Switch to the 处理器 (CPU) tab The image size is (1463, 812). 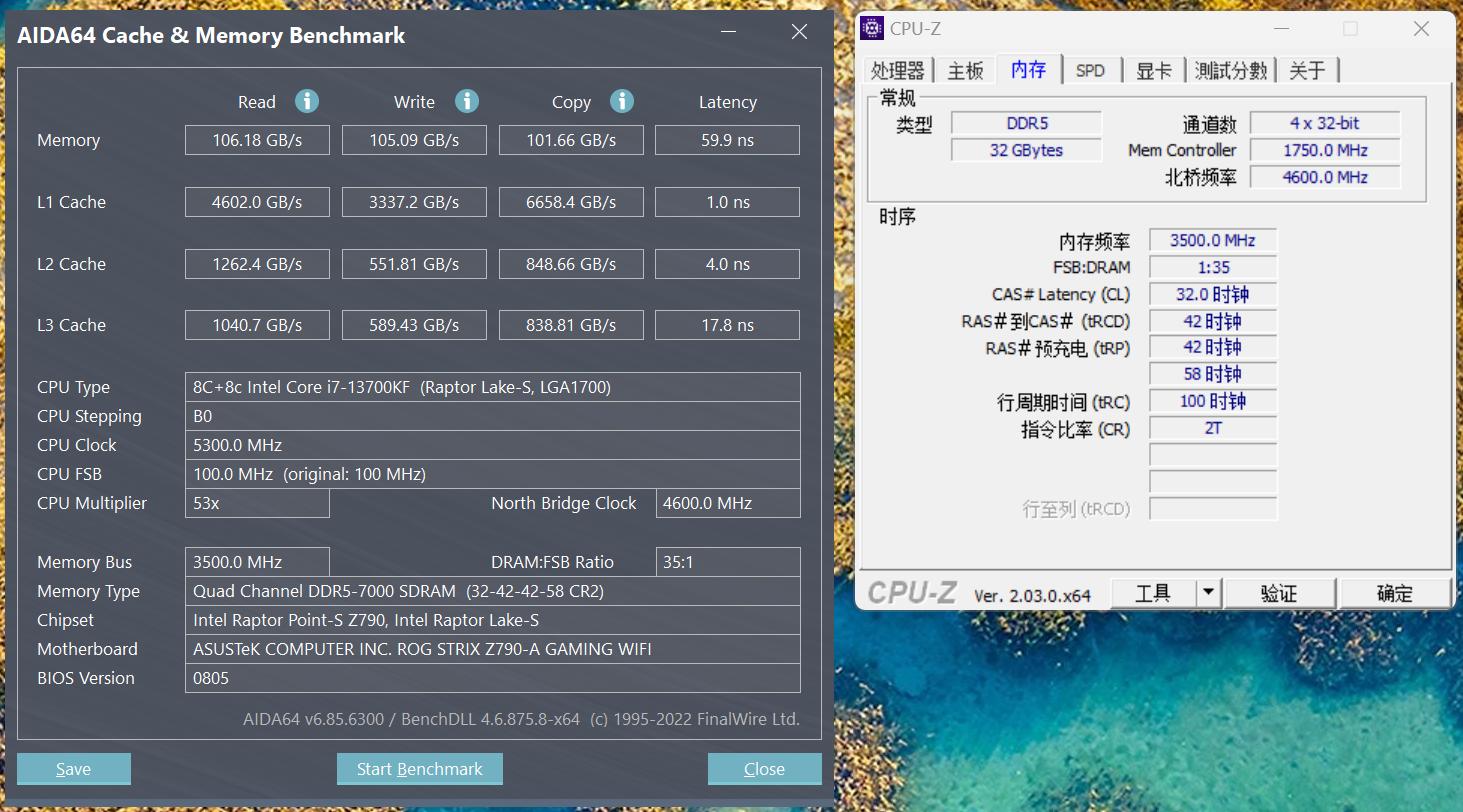point(899,69)
